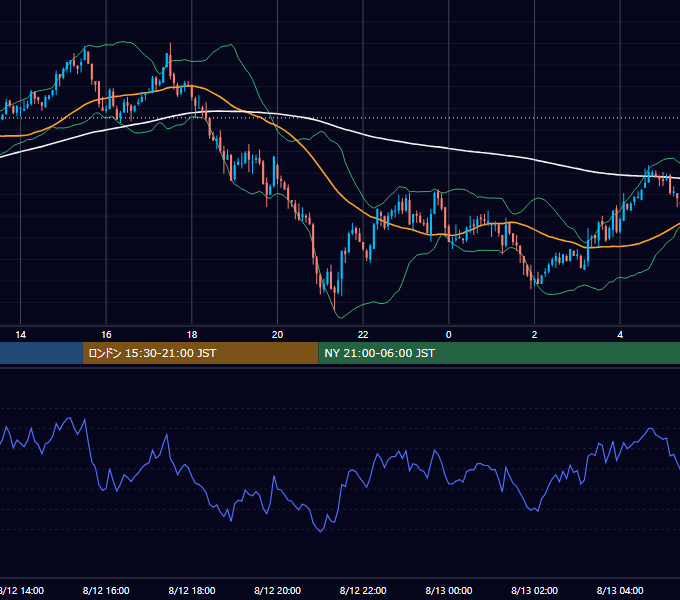
Task: Click the 8/12 20:00 date label
Action: 278,590
